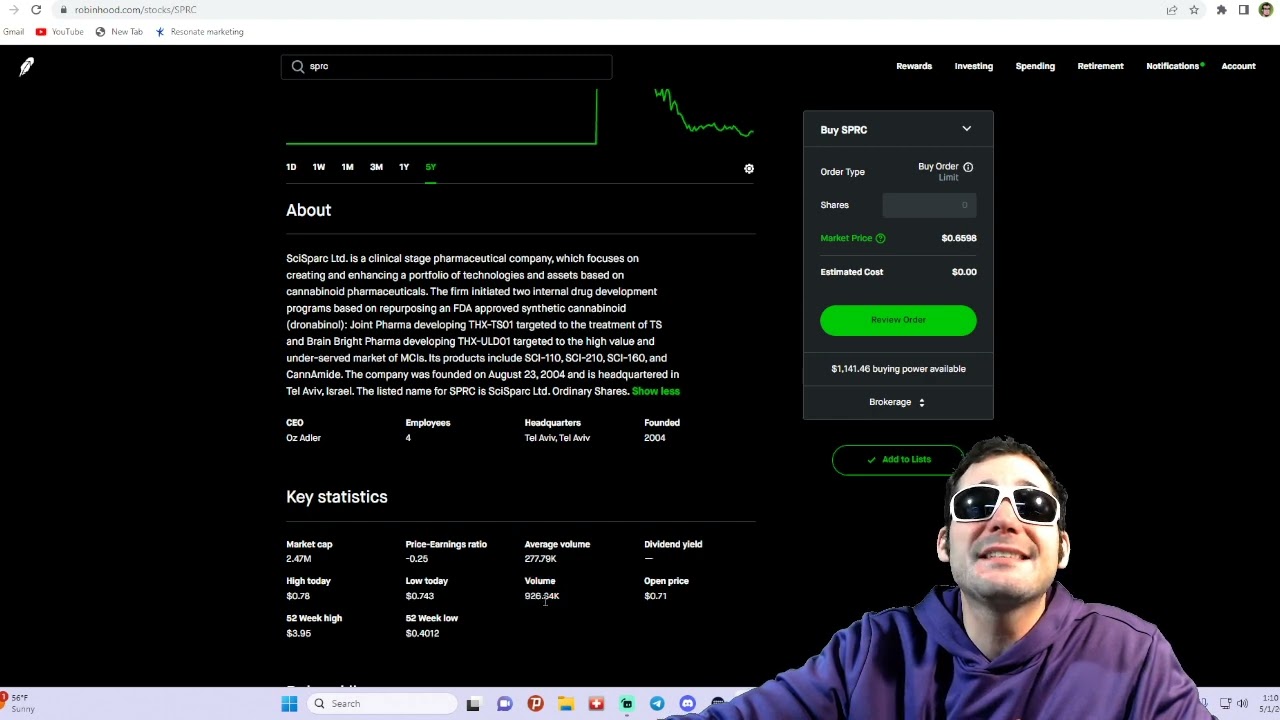1280x720 pixels.
Task: Open the red cross taskbar app
Action: tap(596, 704)
